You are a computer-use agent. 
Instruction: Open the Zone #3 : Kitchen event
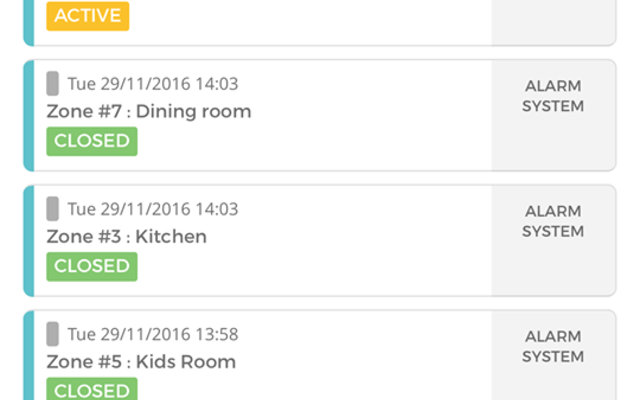point(127,237)
